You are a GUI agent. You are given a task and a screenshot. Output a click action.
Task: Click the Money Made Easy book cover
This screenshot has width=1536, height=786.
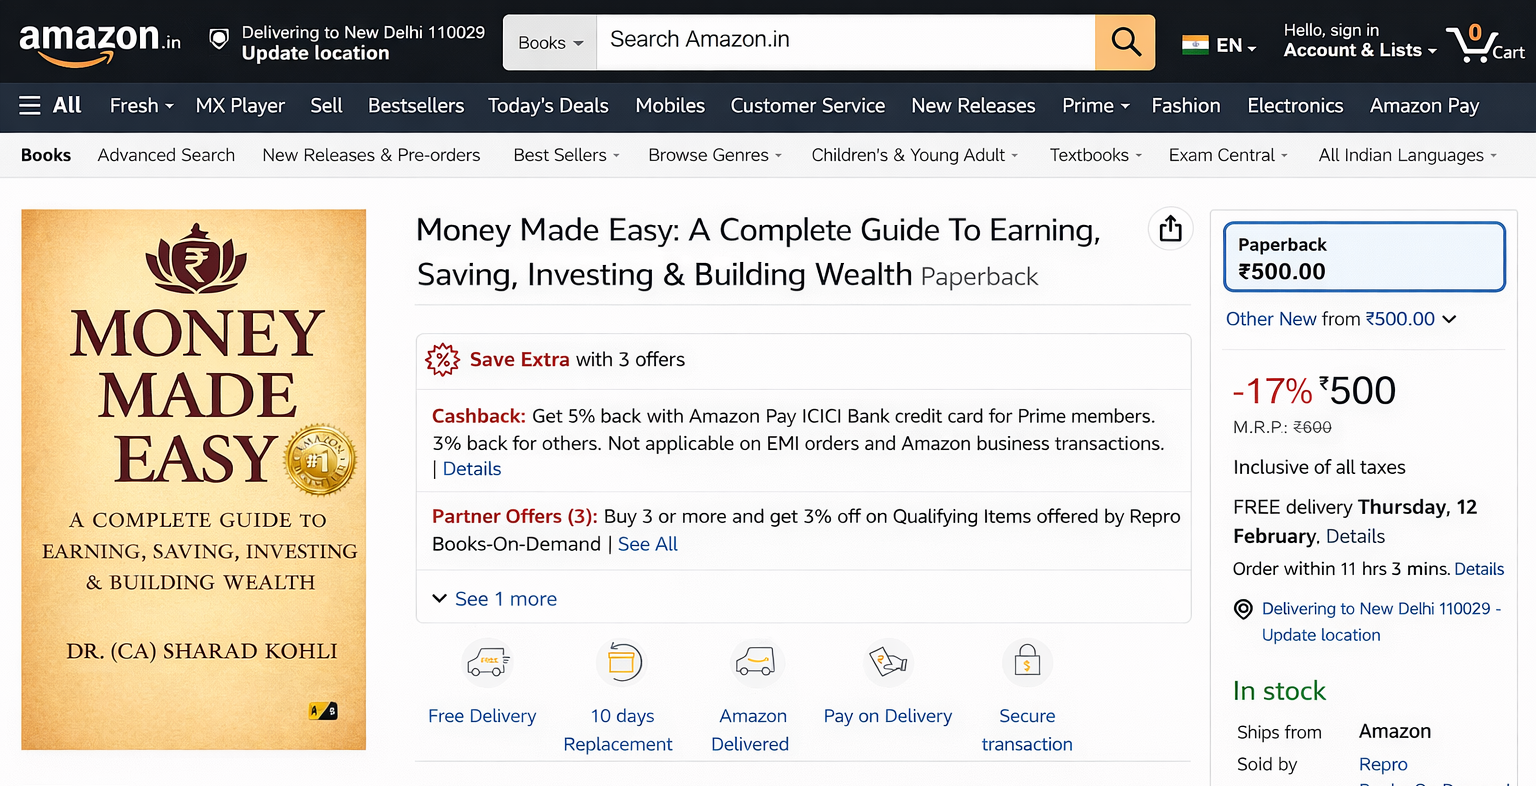pos(194,479)
